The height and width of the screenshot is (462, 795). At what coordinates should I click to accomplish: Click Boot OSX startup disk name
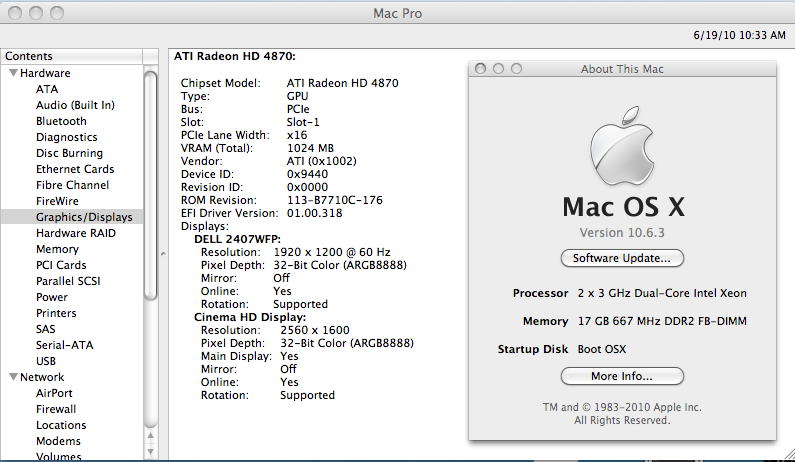point(602,349)
